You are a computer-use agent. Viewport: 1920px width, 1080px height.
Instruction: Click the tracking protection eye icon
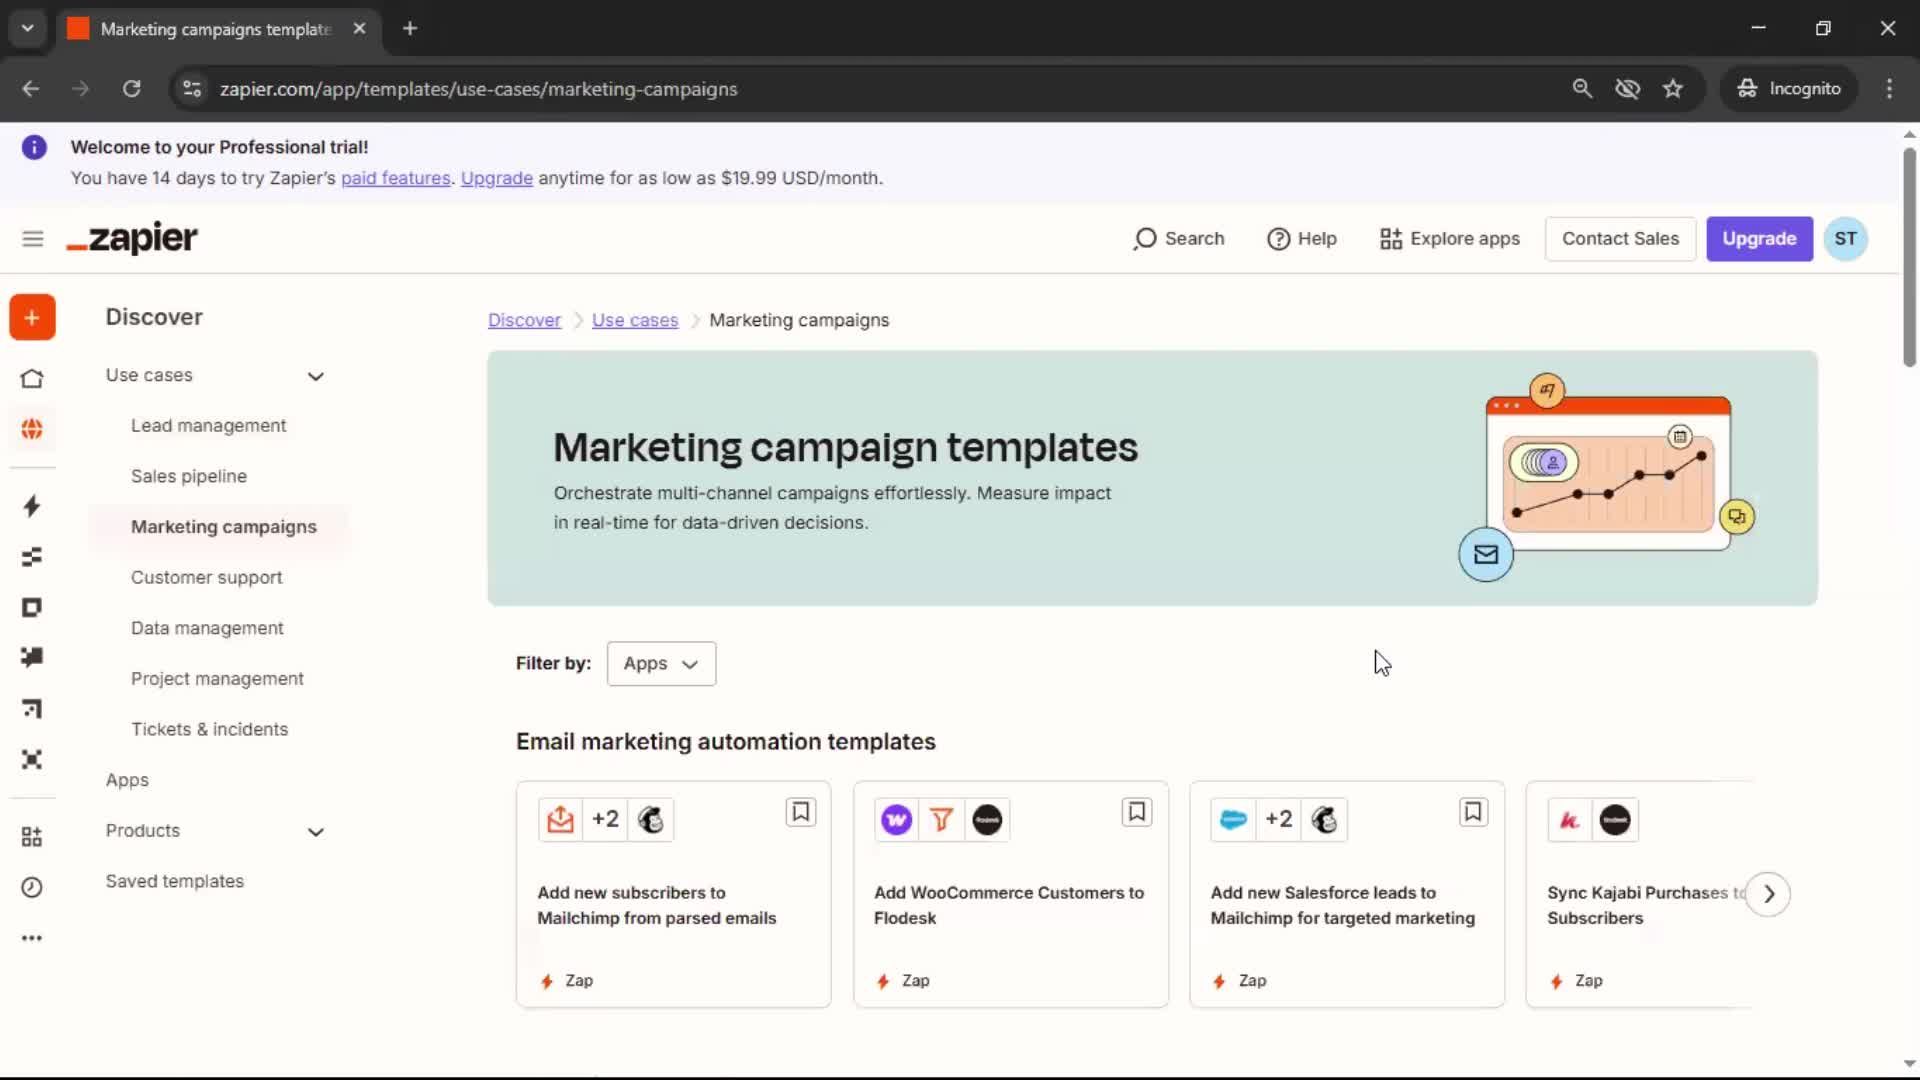coord(1628,89)
